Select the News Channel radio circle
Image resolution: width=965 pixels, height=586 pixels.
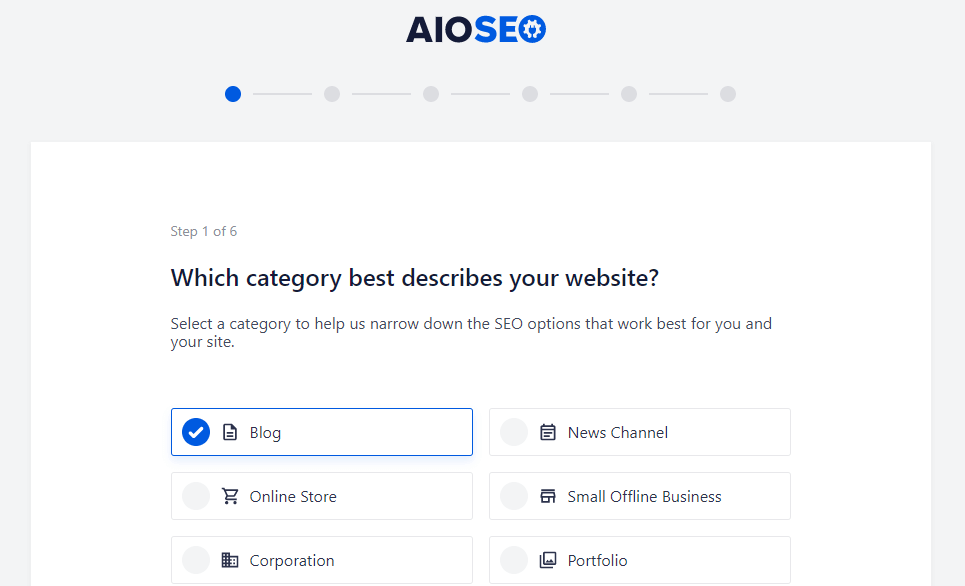coord(514,432)
